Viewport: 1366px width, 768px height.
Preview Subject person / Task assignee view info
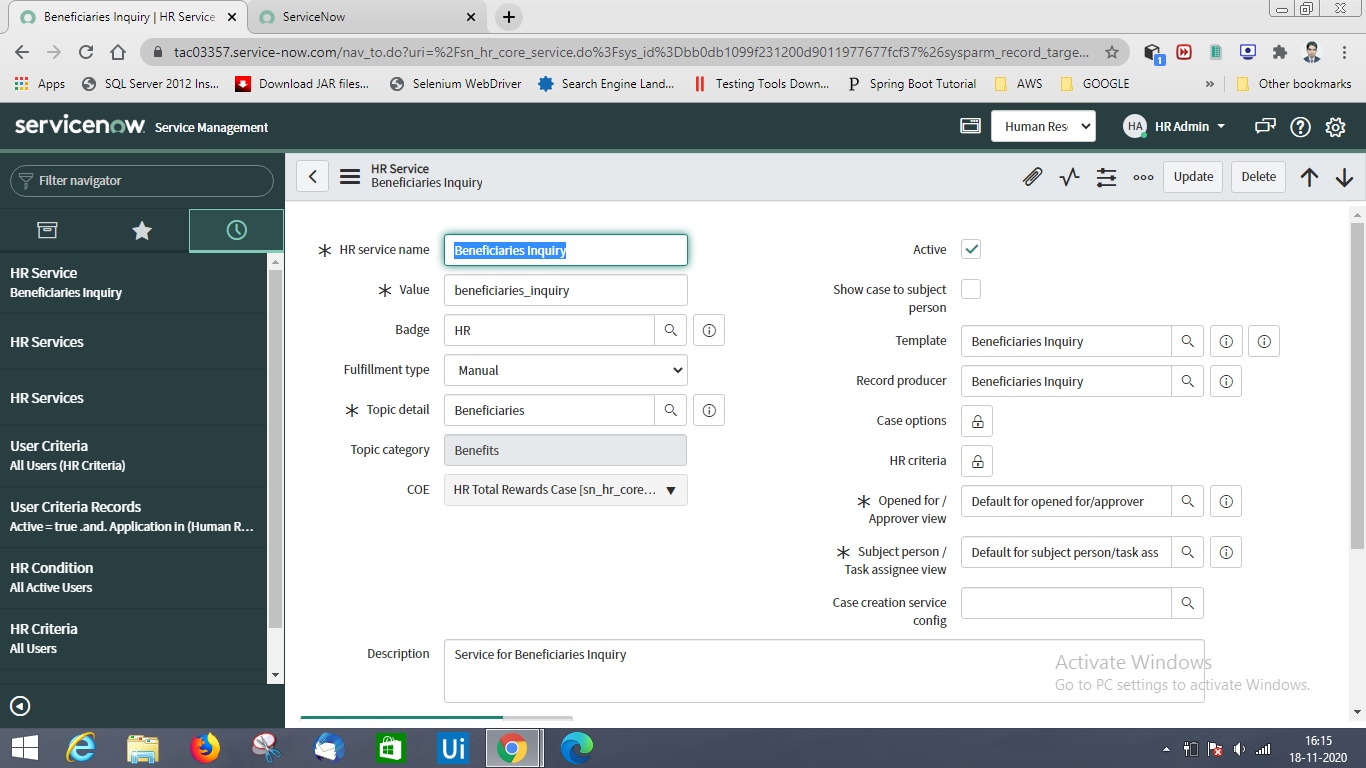[1226, 552]
